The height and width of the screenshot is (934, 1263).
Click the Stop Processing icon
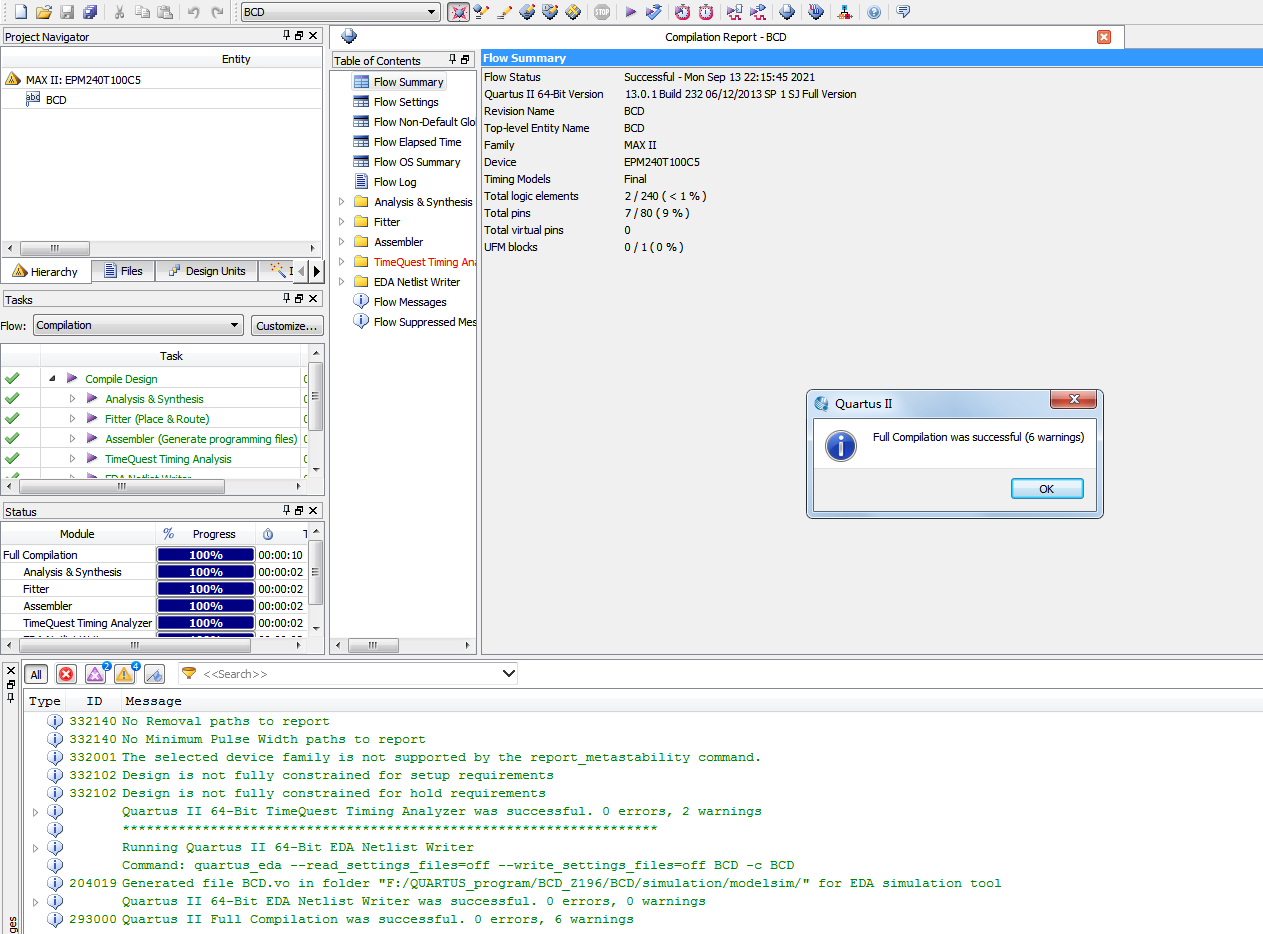pyautogui.click(x=601, y=12)
